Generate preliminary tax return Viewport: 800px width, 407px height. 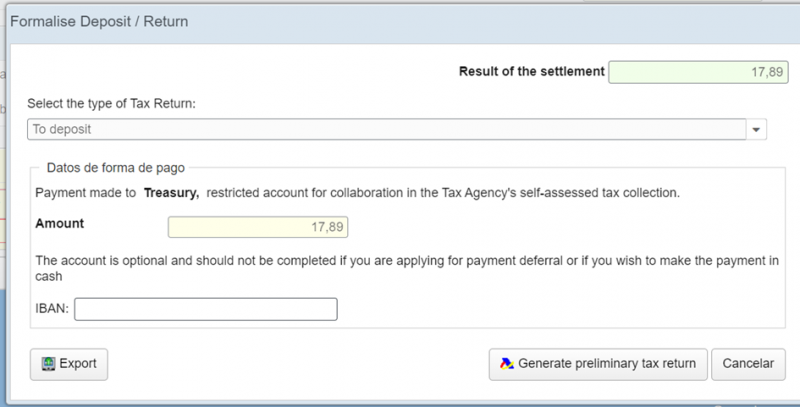tap(598, 364)
